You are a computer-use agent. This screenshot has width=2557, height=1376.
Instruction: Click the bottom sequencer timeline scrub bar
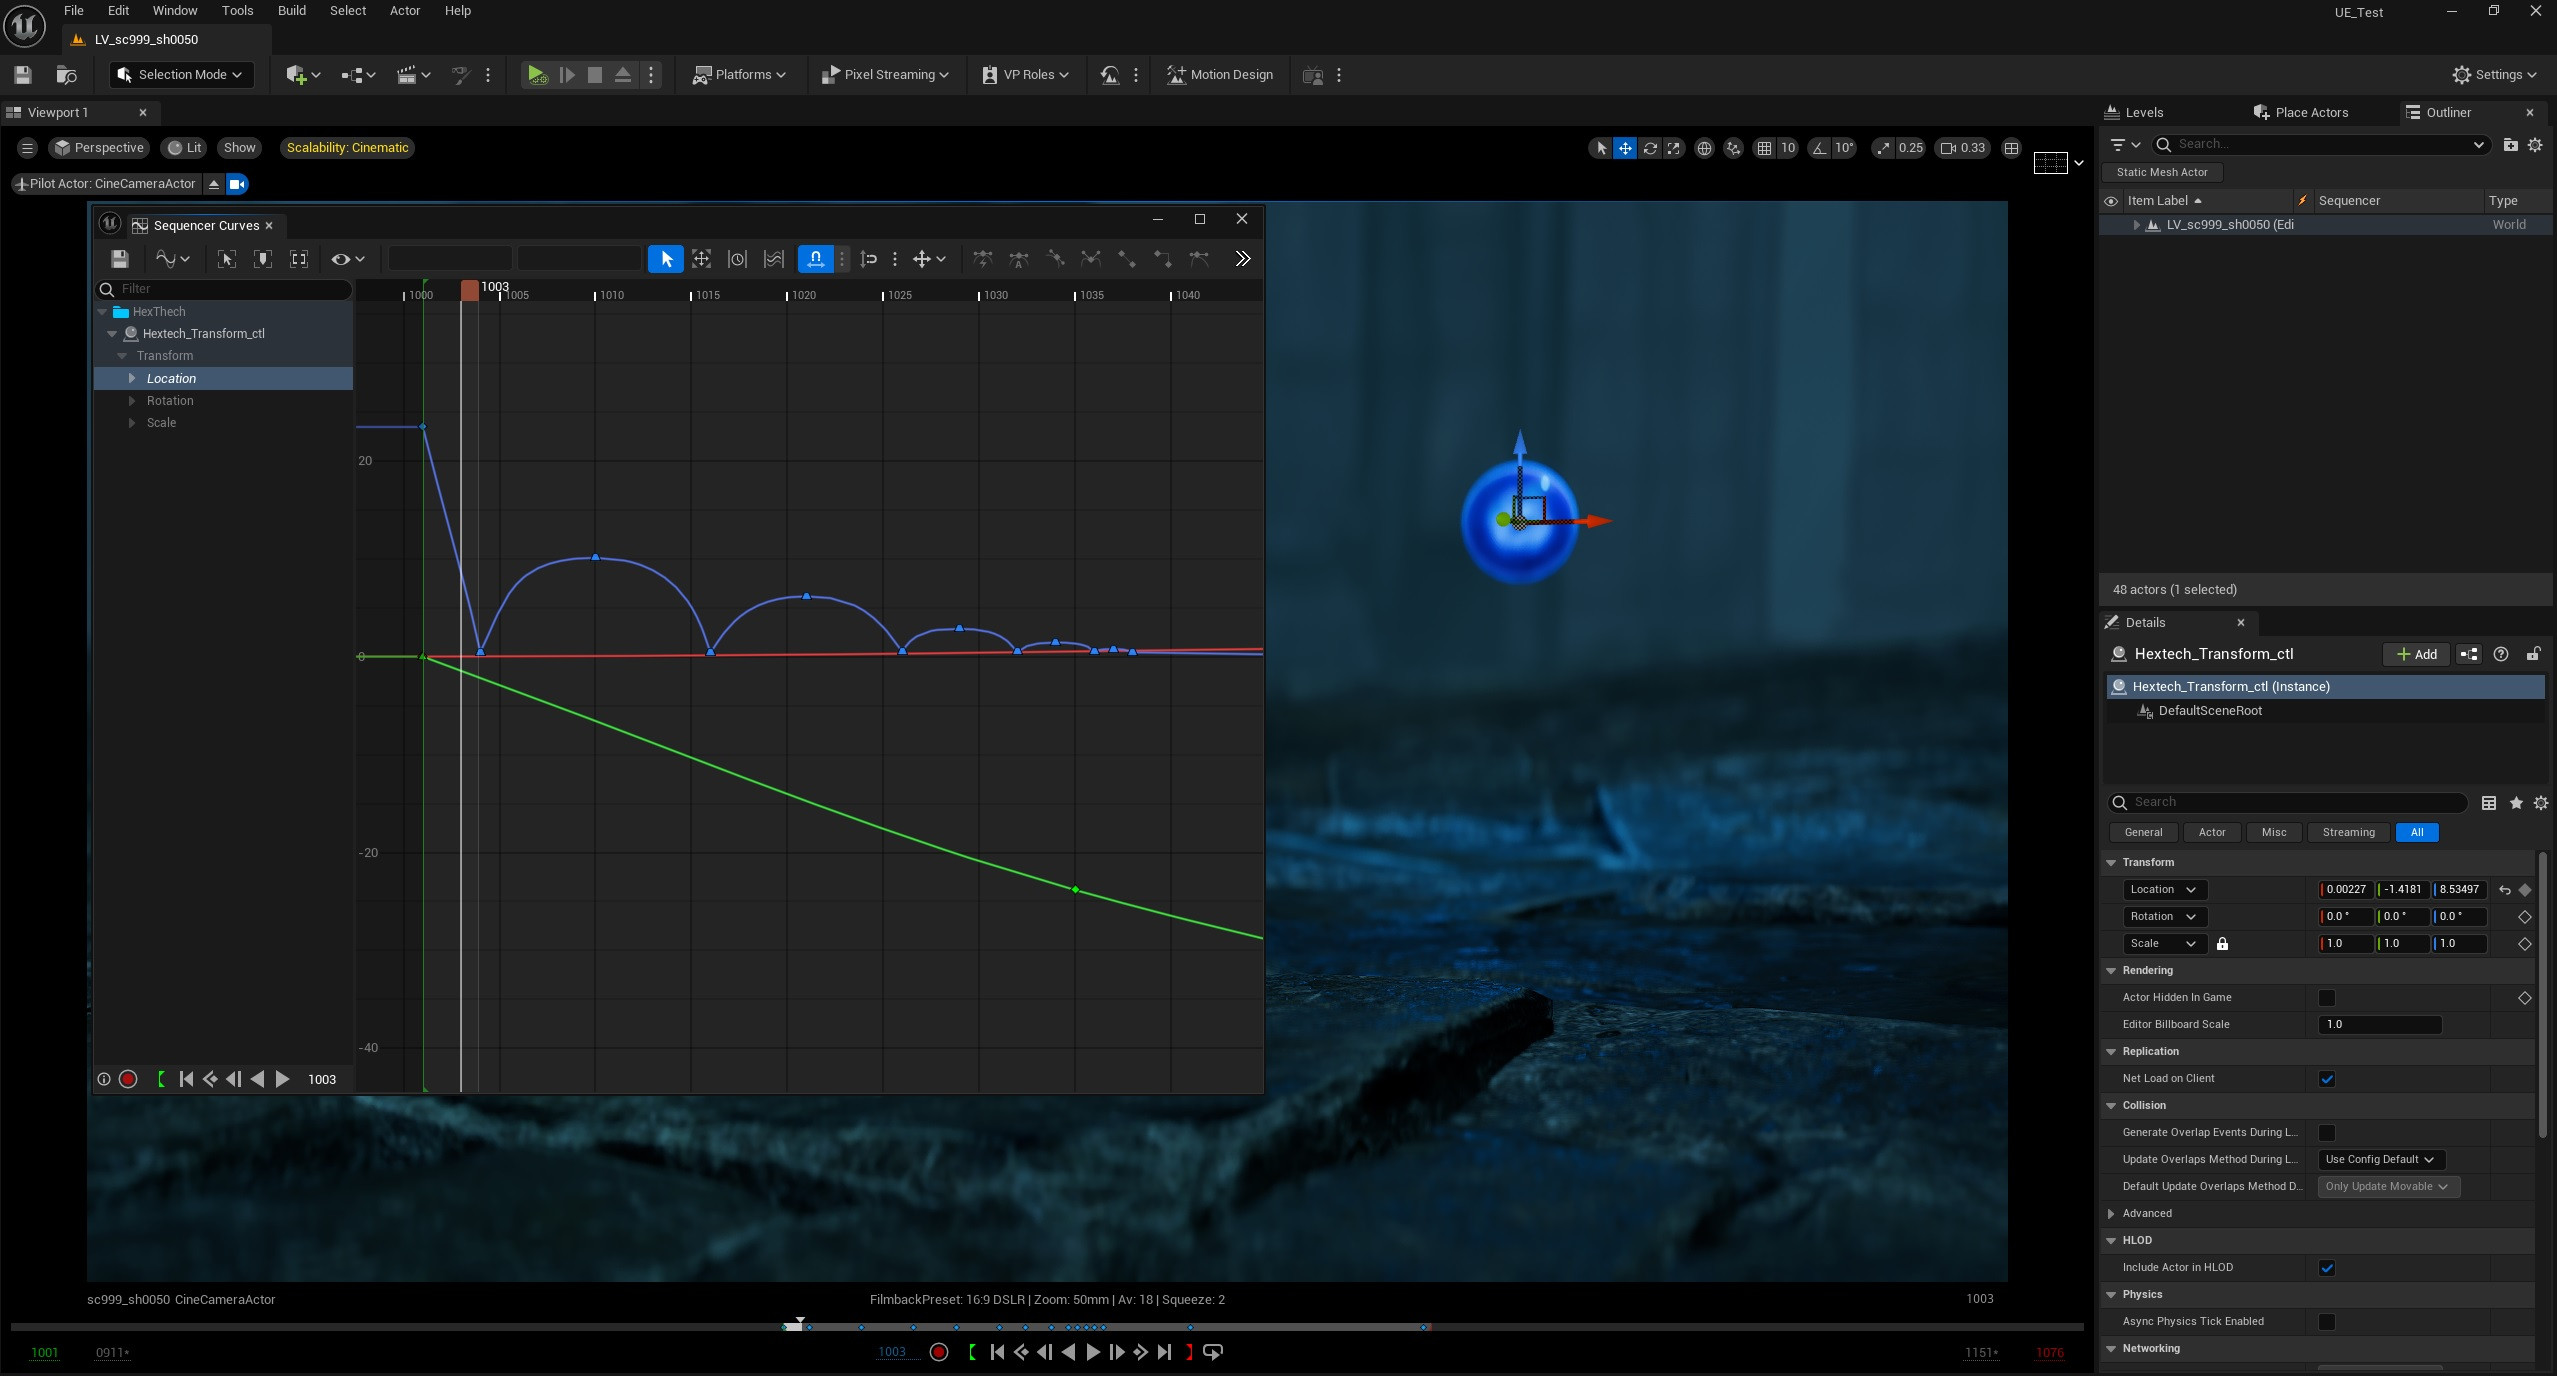[x=1046, y=1327]
